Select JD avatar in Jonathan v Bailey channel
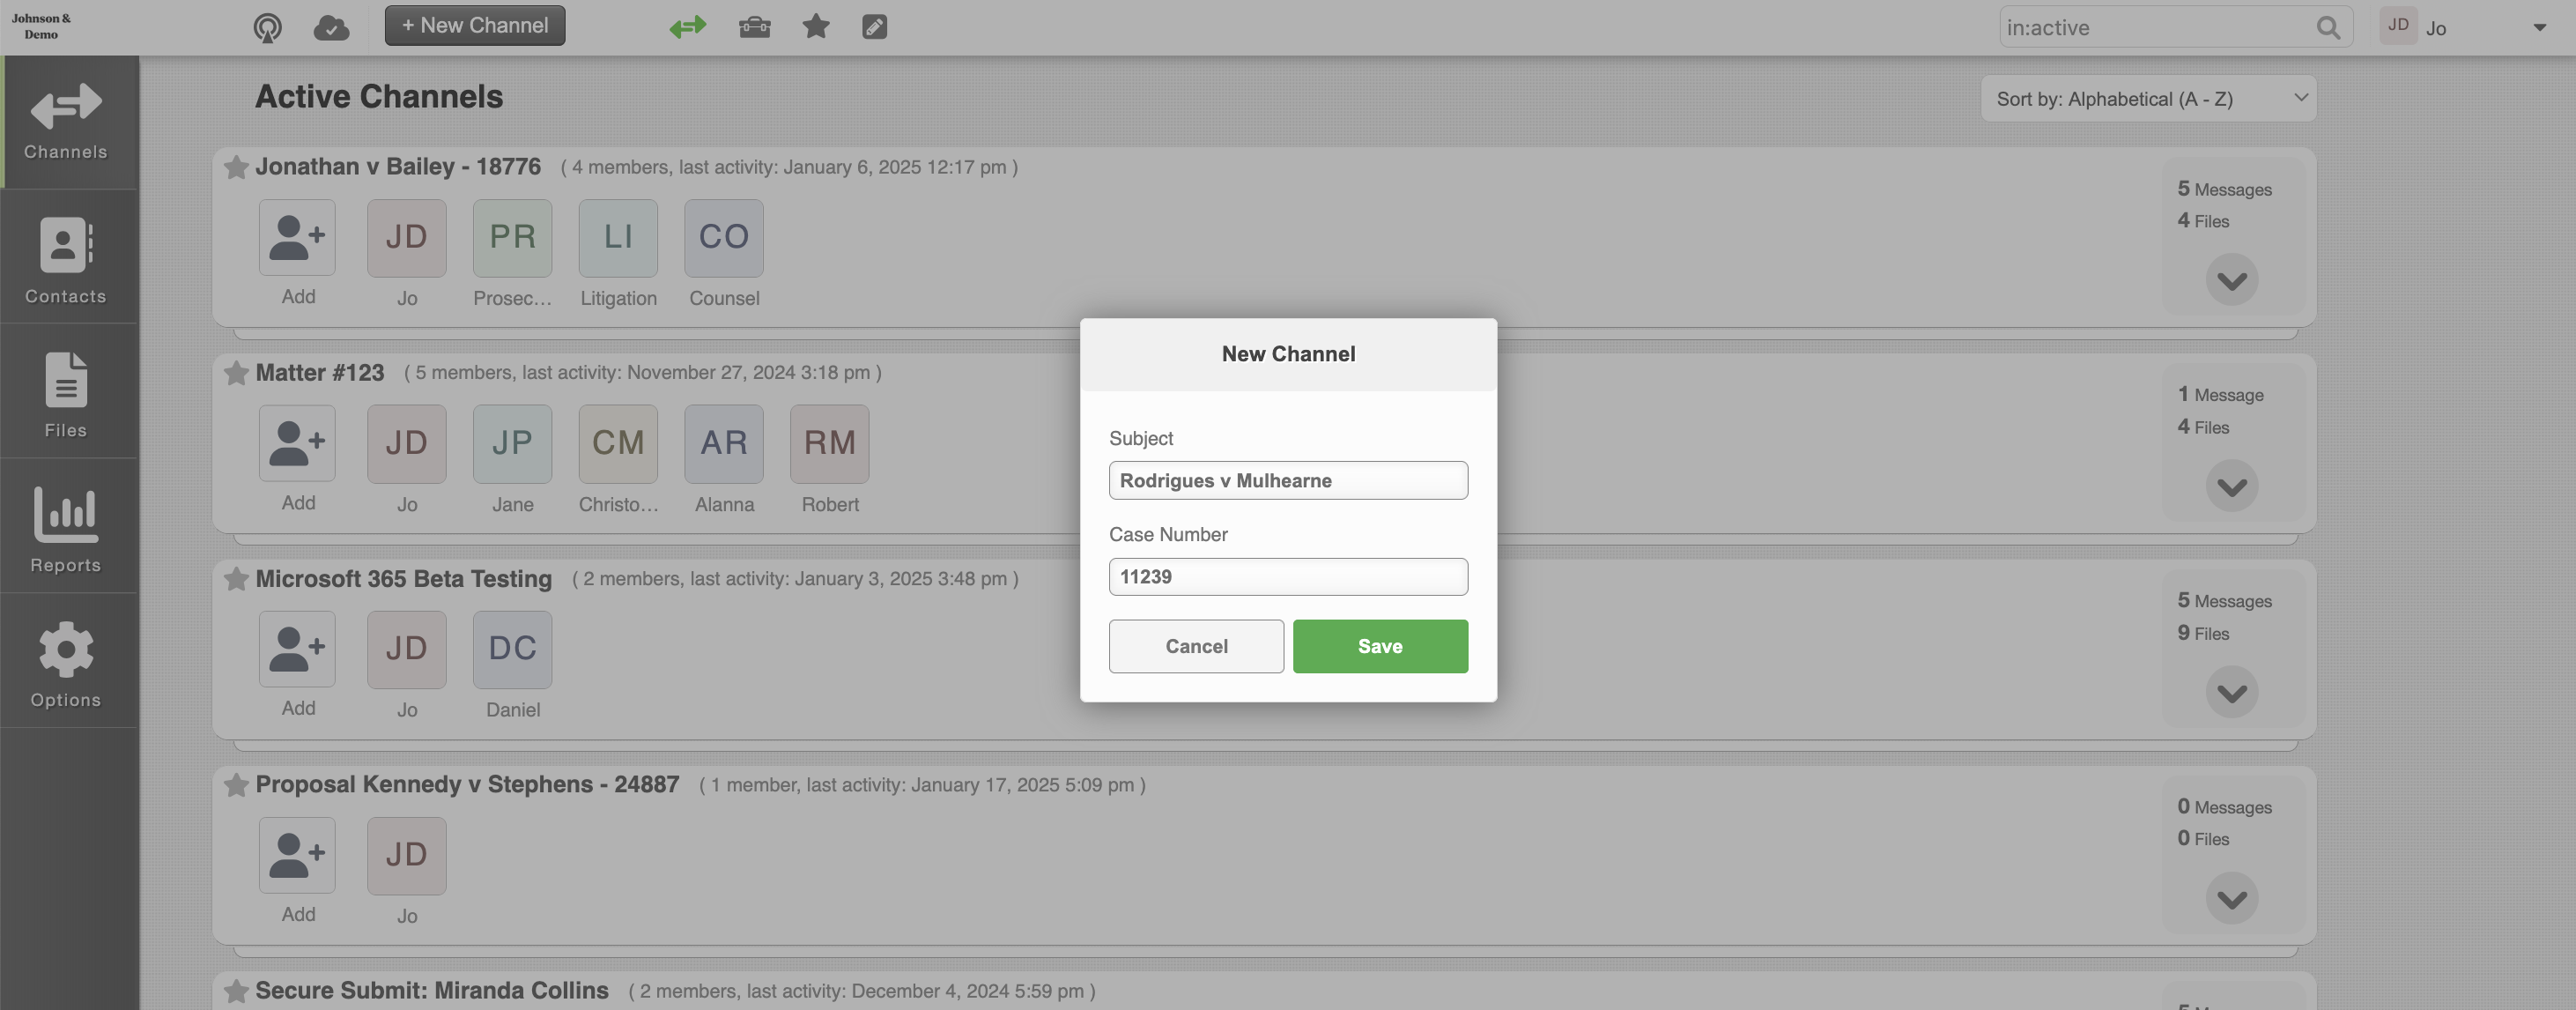 pos(406,238)
